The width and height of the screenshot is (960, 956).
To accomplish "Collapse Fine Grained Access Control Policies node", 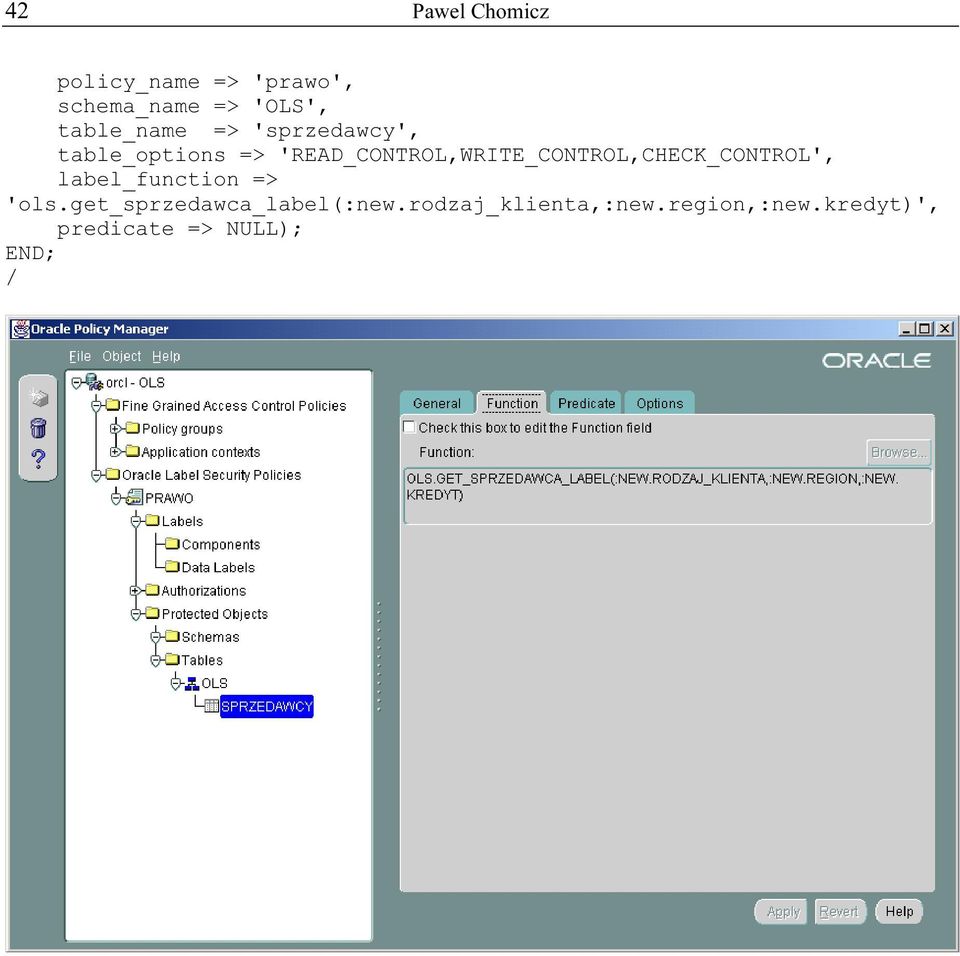I will click(x=96, y=406).
